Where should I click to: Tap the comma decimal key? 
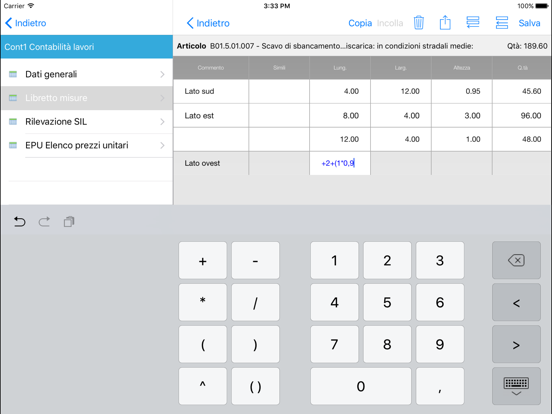click(x=440, y=386)
